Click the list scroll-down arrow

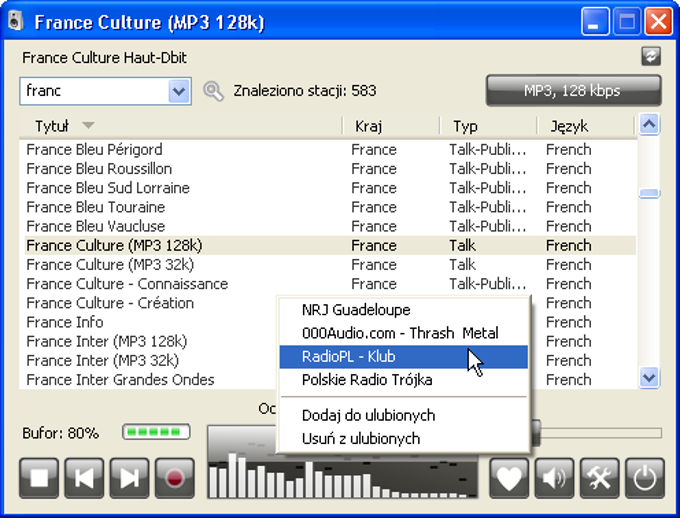pyautogui.click(x=649, y=377)
